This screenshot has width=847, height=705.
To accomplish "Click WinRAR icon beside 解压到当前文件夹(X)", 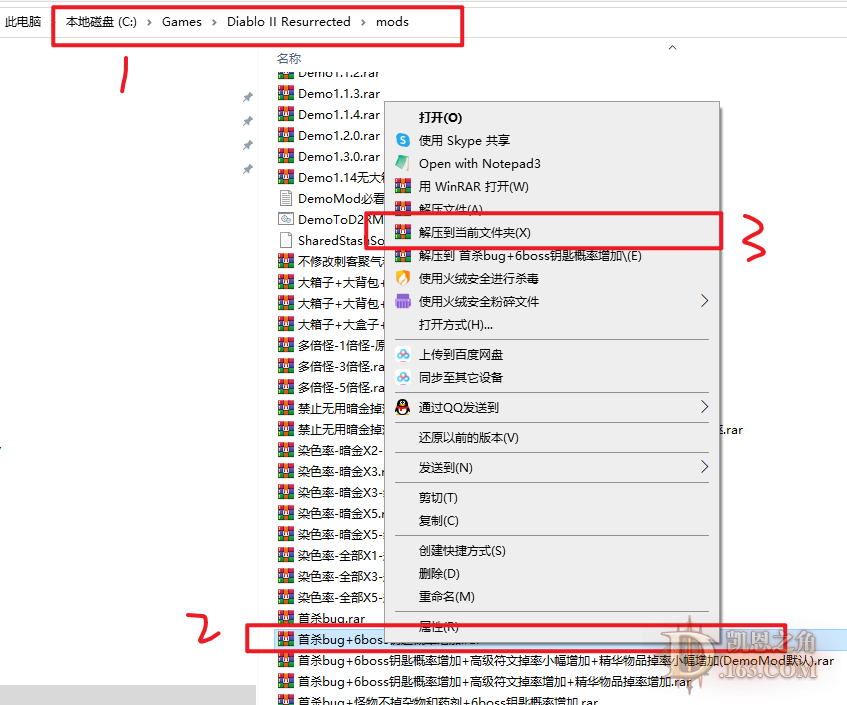I will coord(403,232).
